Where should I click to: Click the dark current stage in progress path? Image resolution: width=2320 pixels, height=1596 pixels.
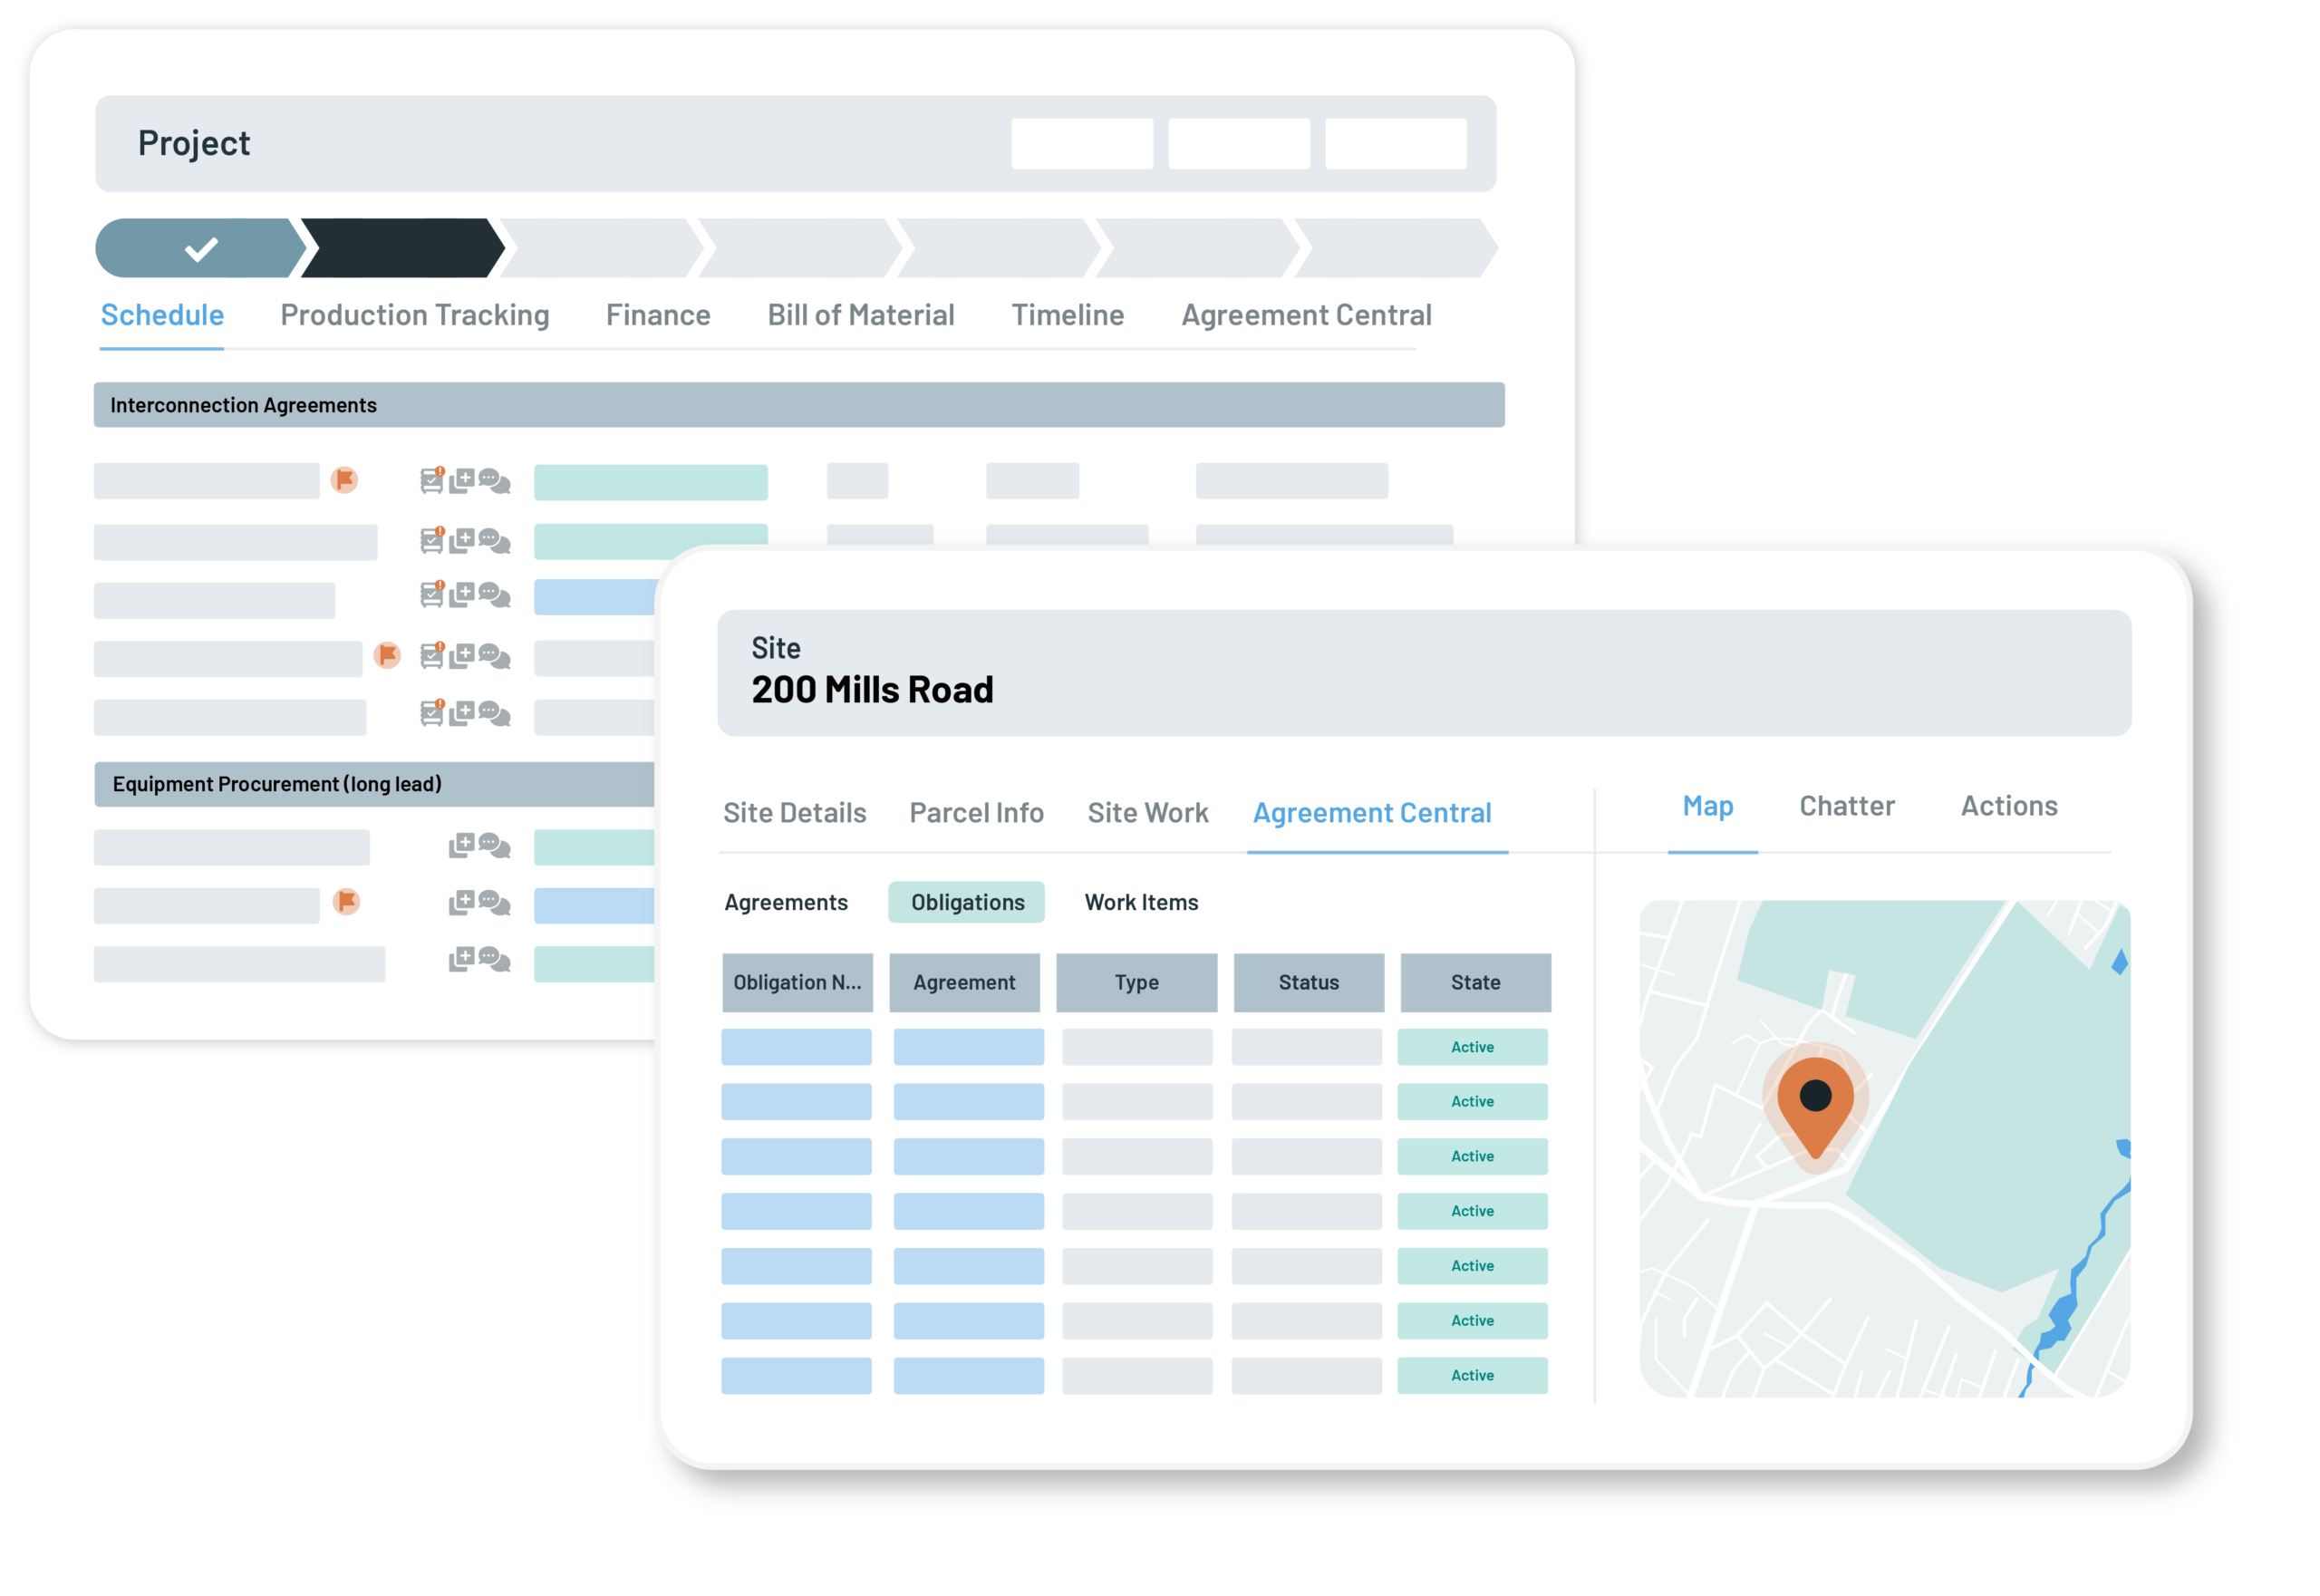click(x=403, y=249)
